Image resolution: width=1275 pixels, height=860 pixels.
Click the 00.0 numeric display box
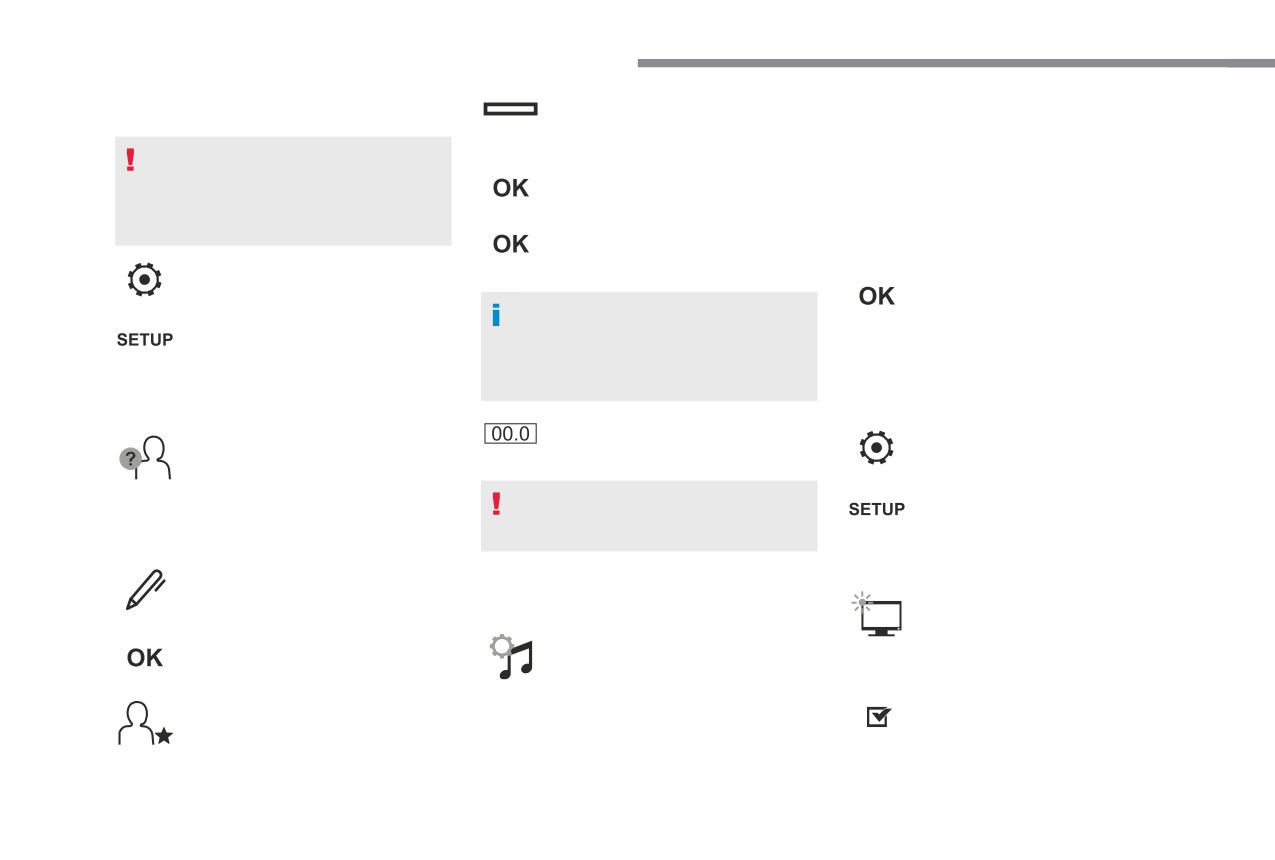(x=511, y=434)
